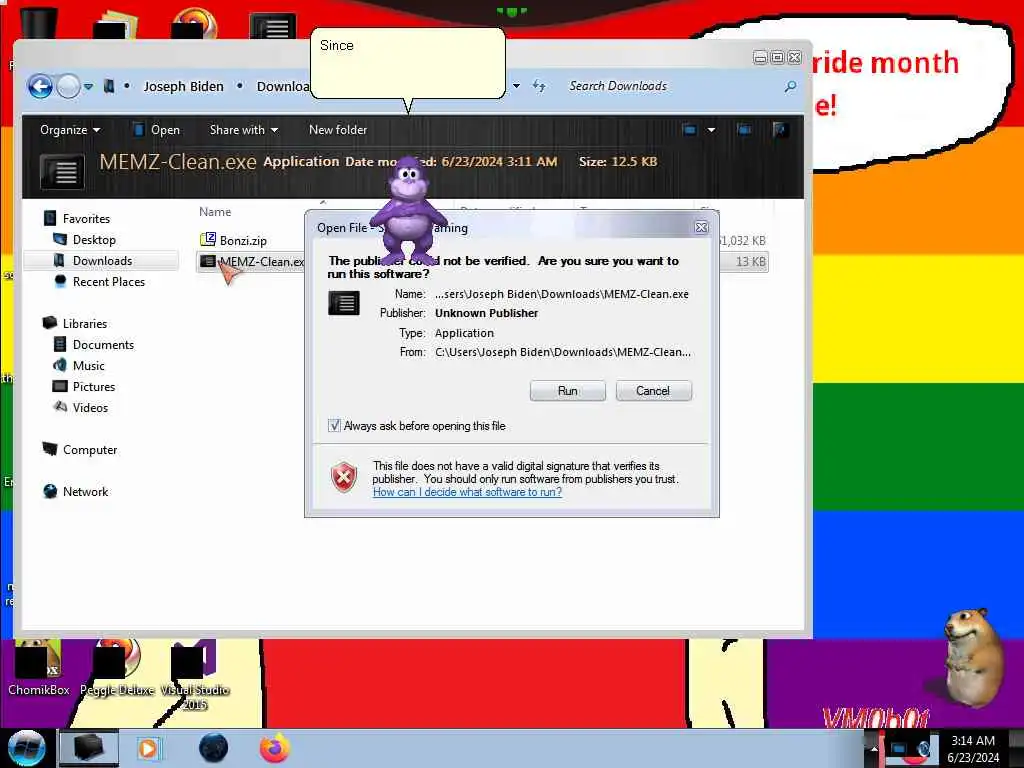Click the BonziBuddy purple gorilla
This screenshot has width=1024, height=768.
click(408, 210)
